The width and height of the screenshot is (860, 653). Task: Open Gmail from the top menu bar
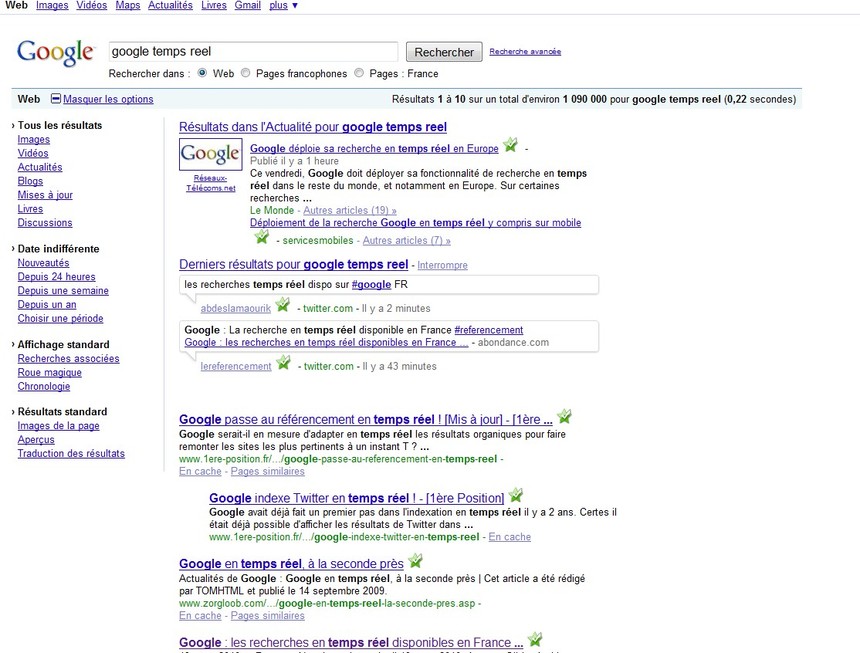tap(247, 5)
